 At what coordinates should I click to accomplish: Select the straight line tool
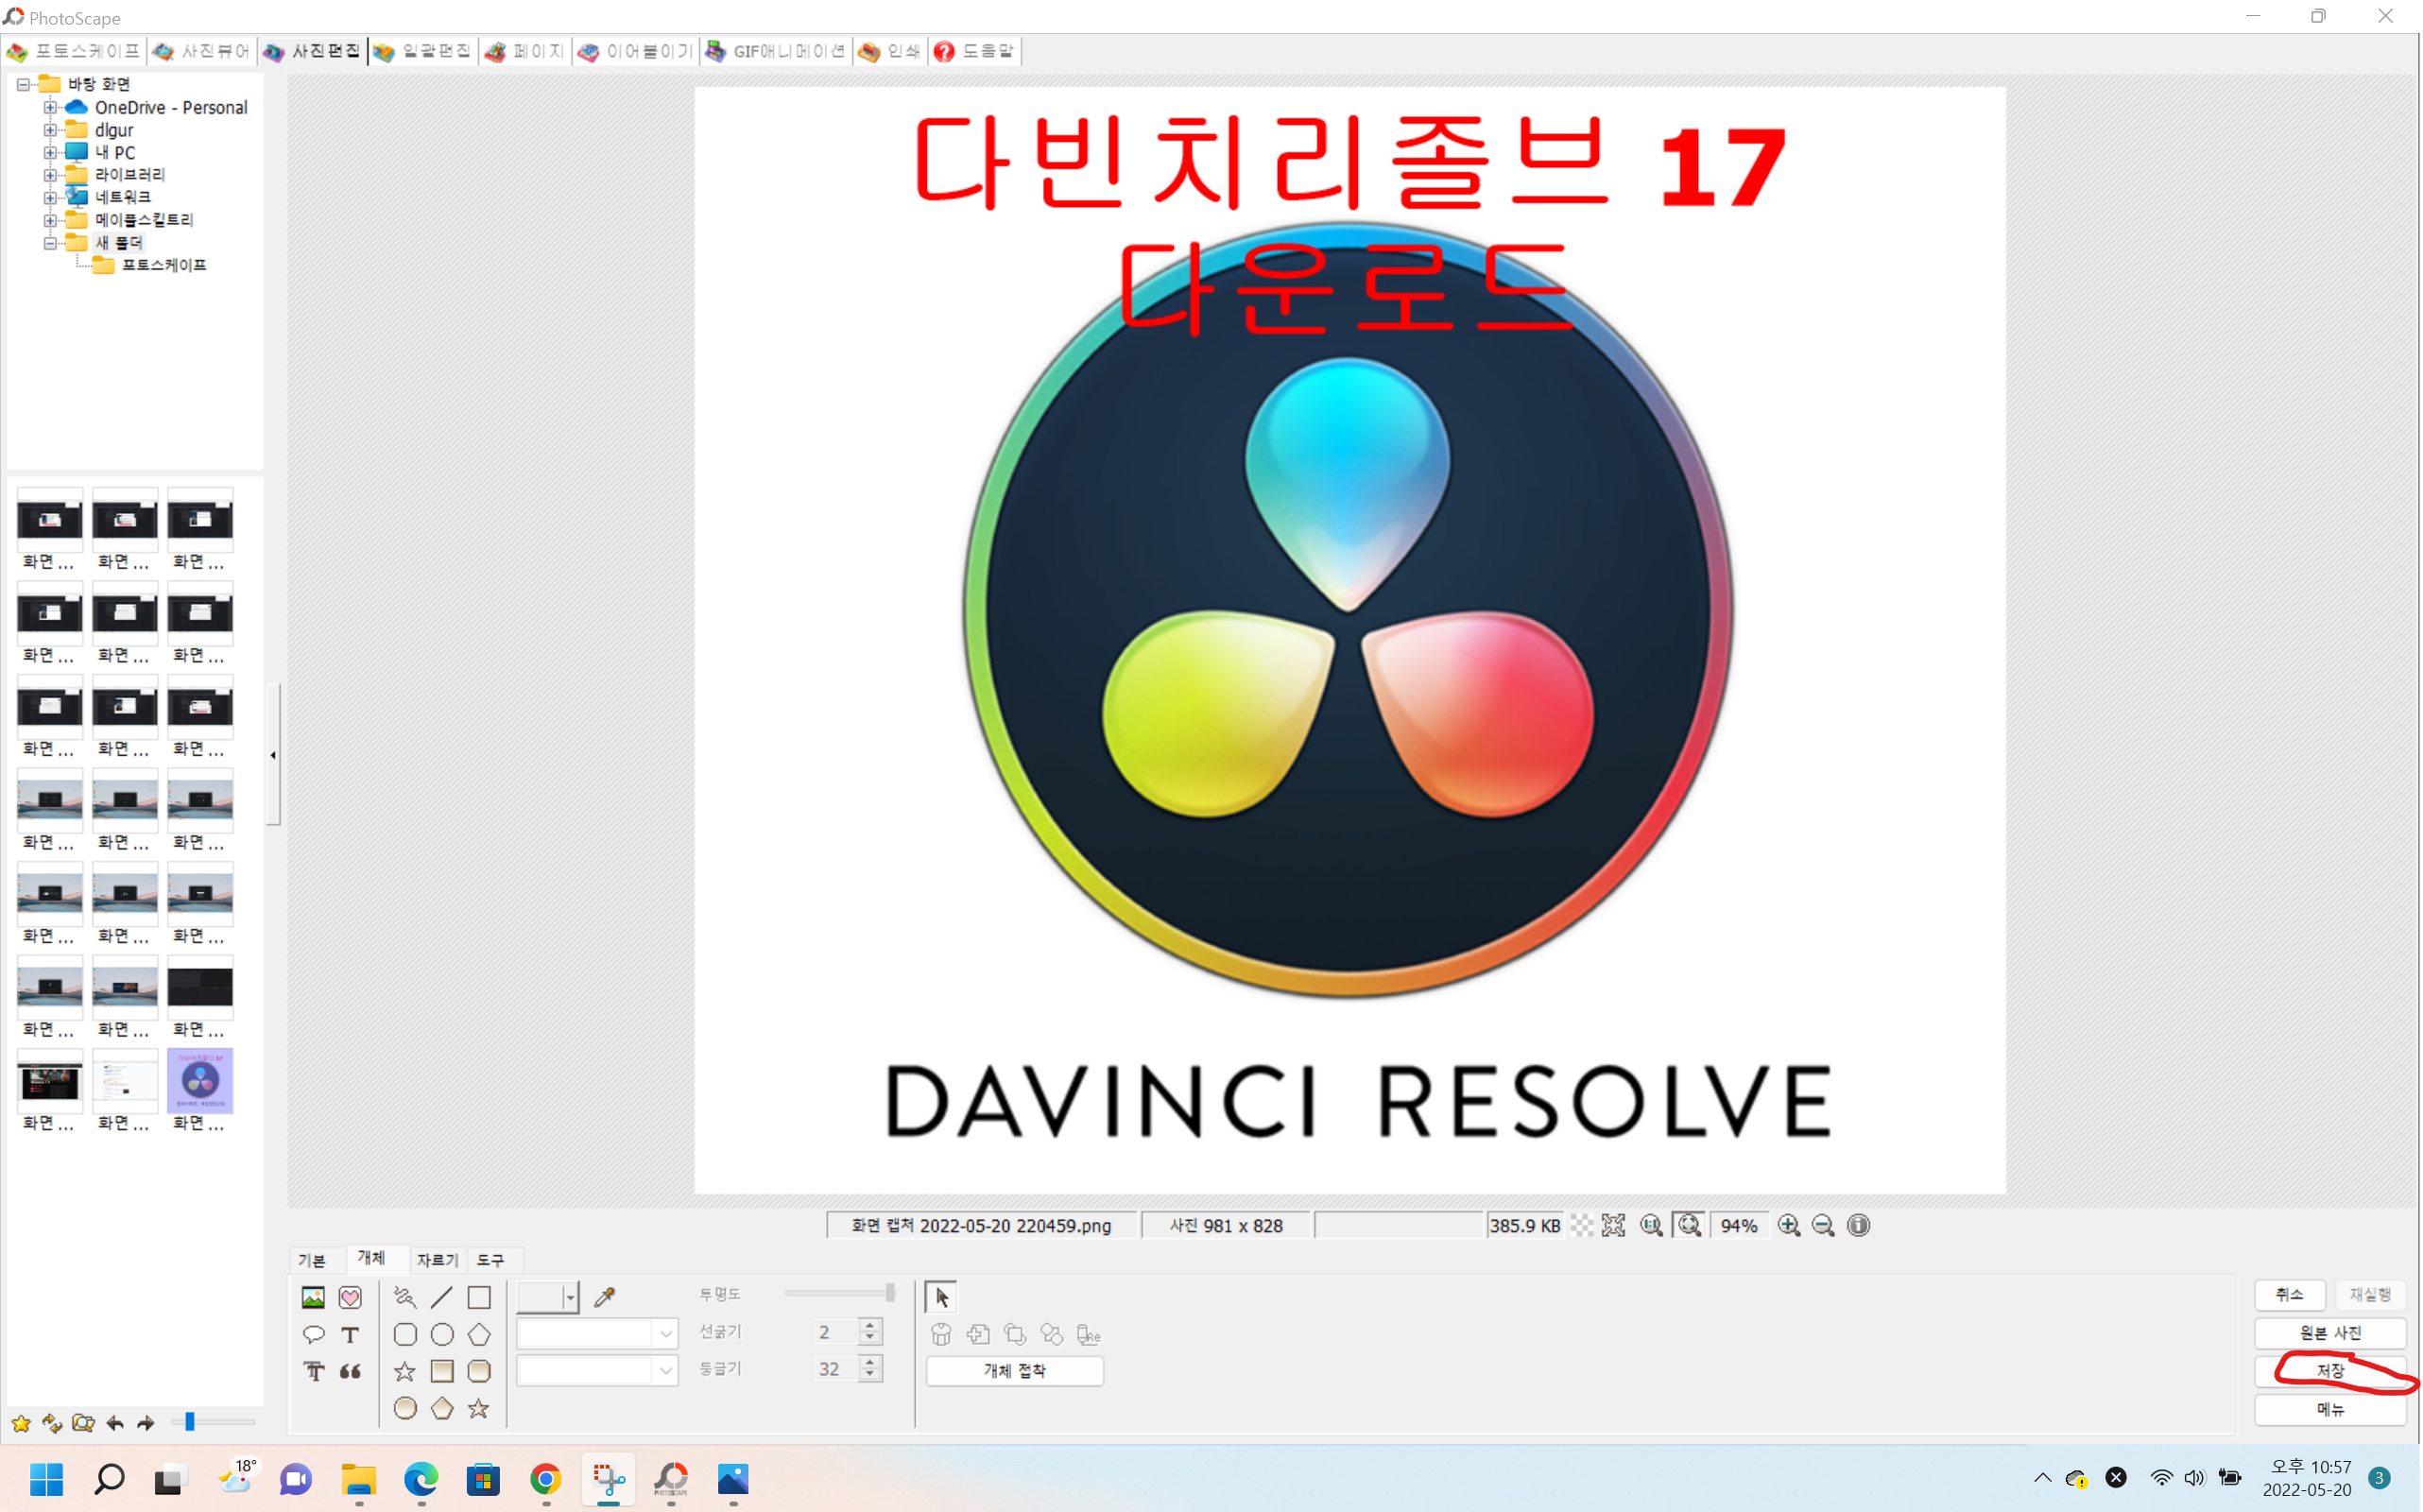[x=442, y=1297]
